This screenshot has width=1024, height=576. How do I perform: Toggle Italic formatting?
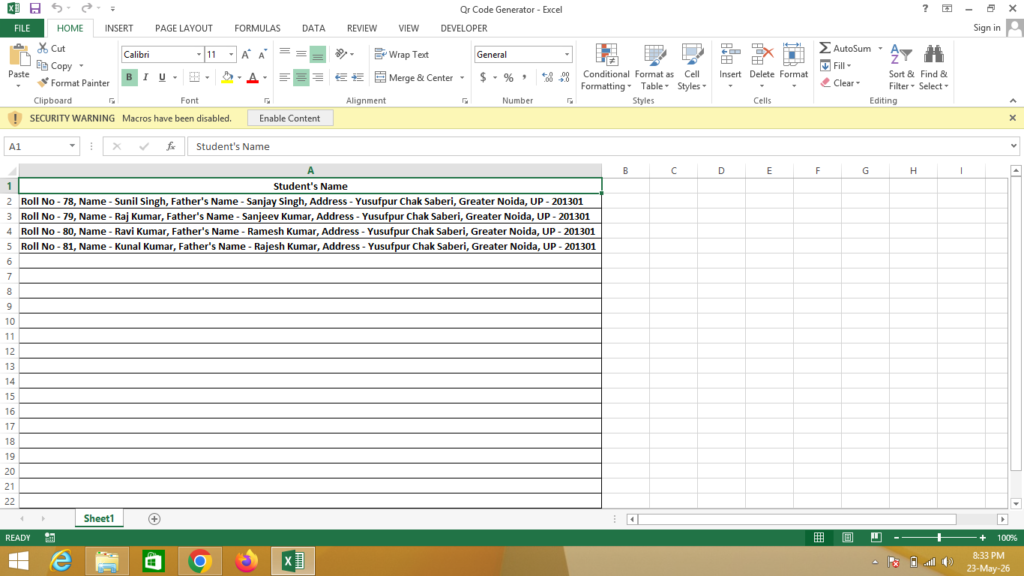[x=146, y=77]
